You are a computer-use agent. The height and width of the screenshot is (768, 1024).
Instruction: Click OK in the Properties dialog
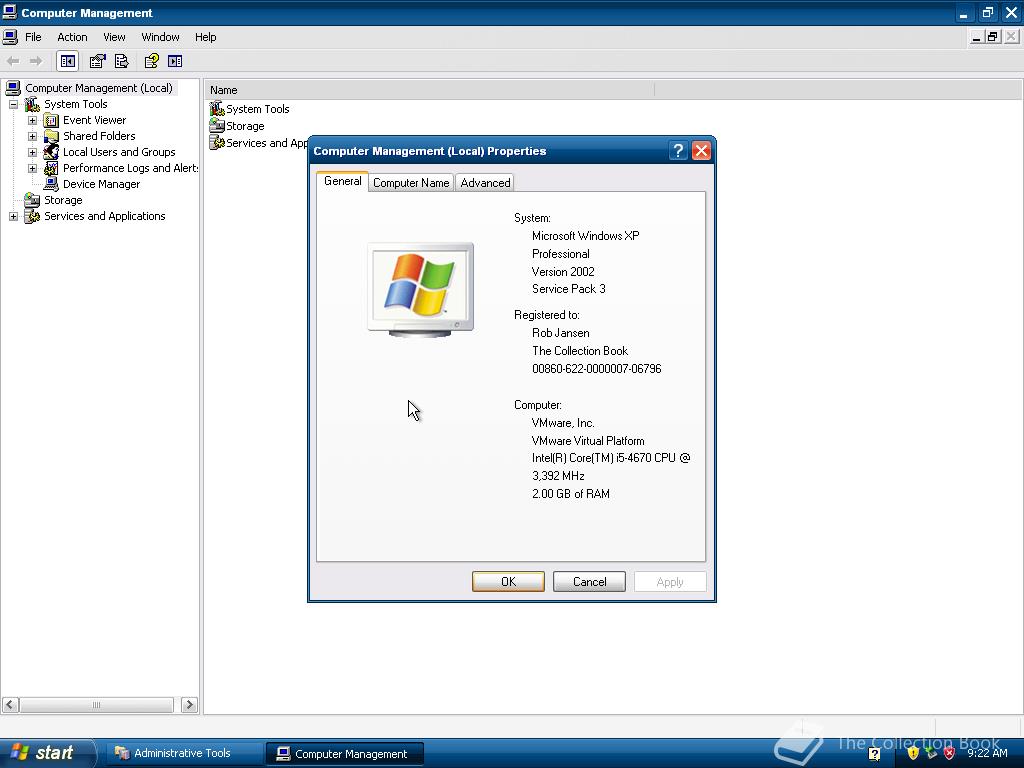click(x=508, y=582)
